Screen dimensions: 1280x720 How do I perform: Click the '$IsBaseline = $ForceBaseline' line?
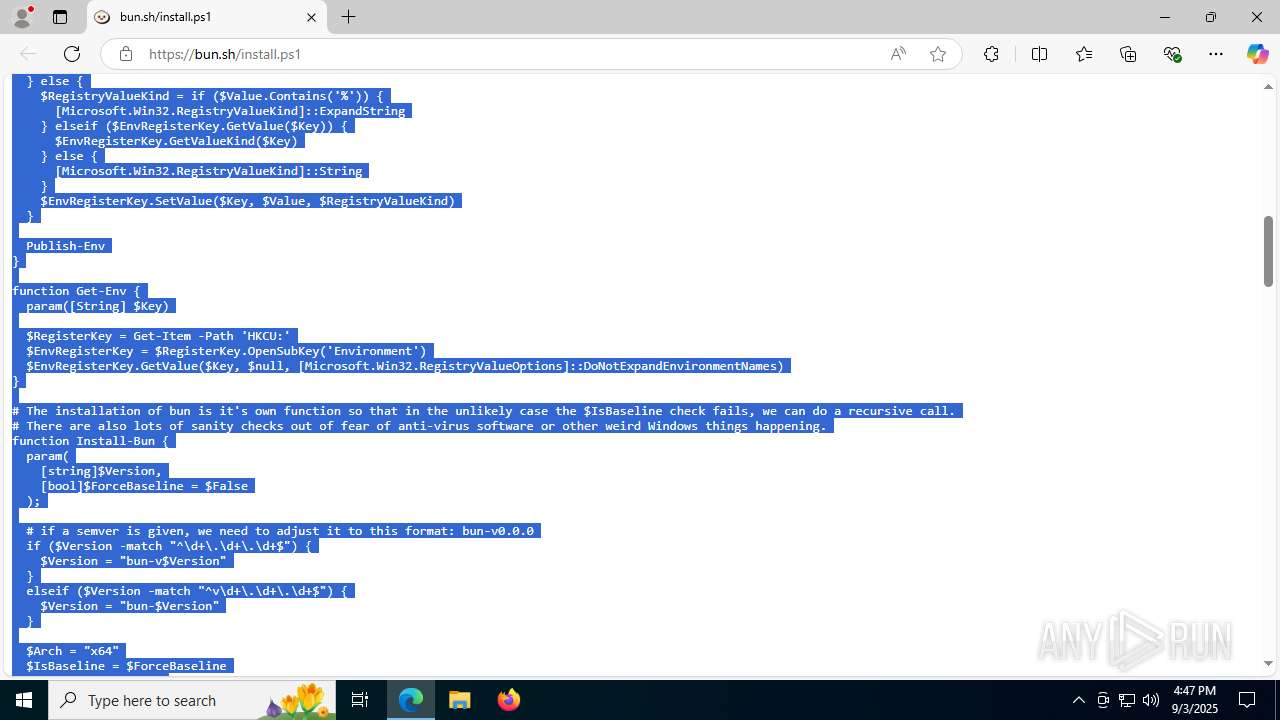pyautogui.click(x=127, y=666)
